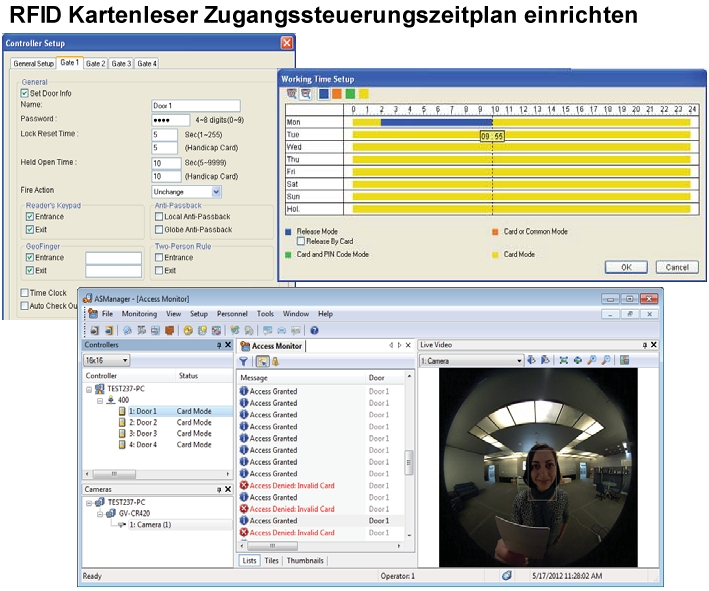Click the gold lock icon in Access Monitor toolbar
The height and width of the screenshot is (591, 709).
pos(275,361)
